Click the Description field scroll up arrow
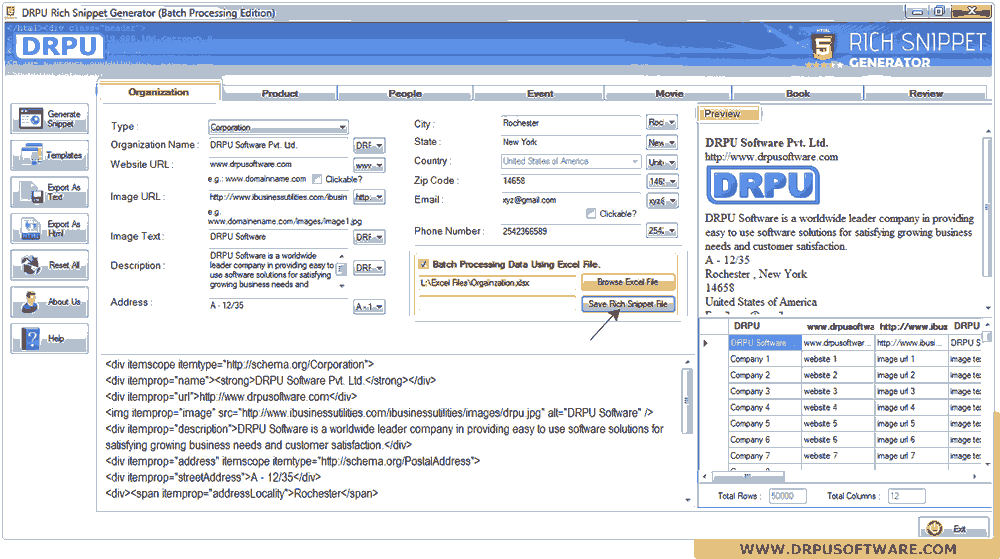Viewport: 1000px width, 559px height. [x=342, y=256]
